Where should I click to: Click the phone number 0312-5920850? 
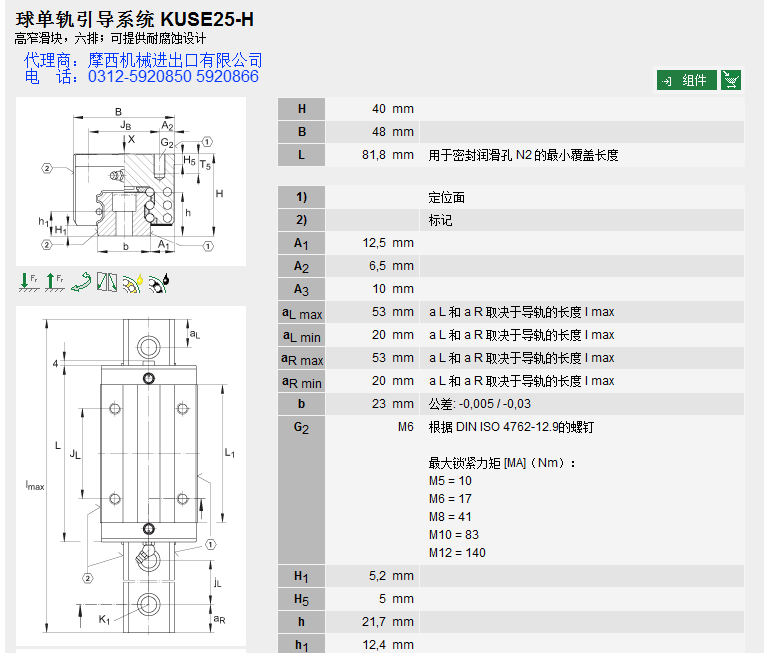coord(139,77)
